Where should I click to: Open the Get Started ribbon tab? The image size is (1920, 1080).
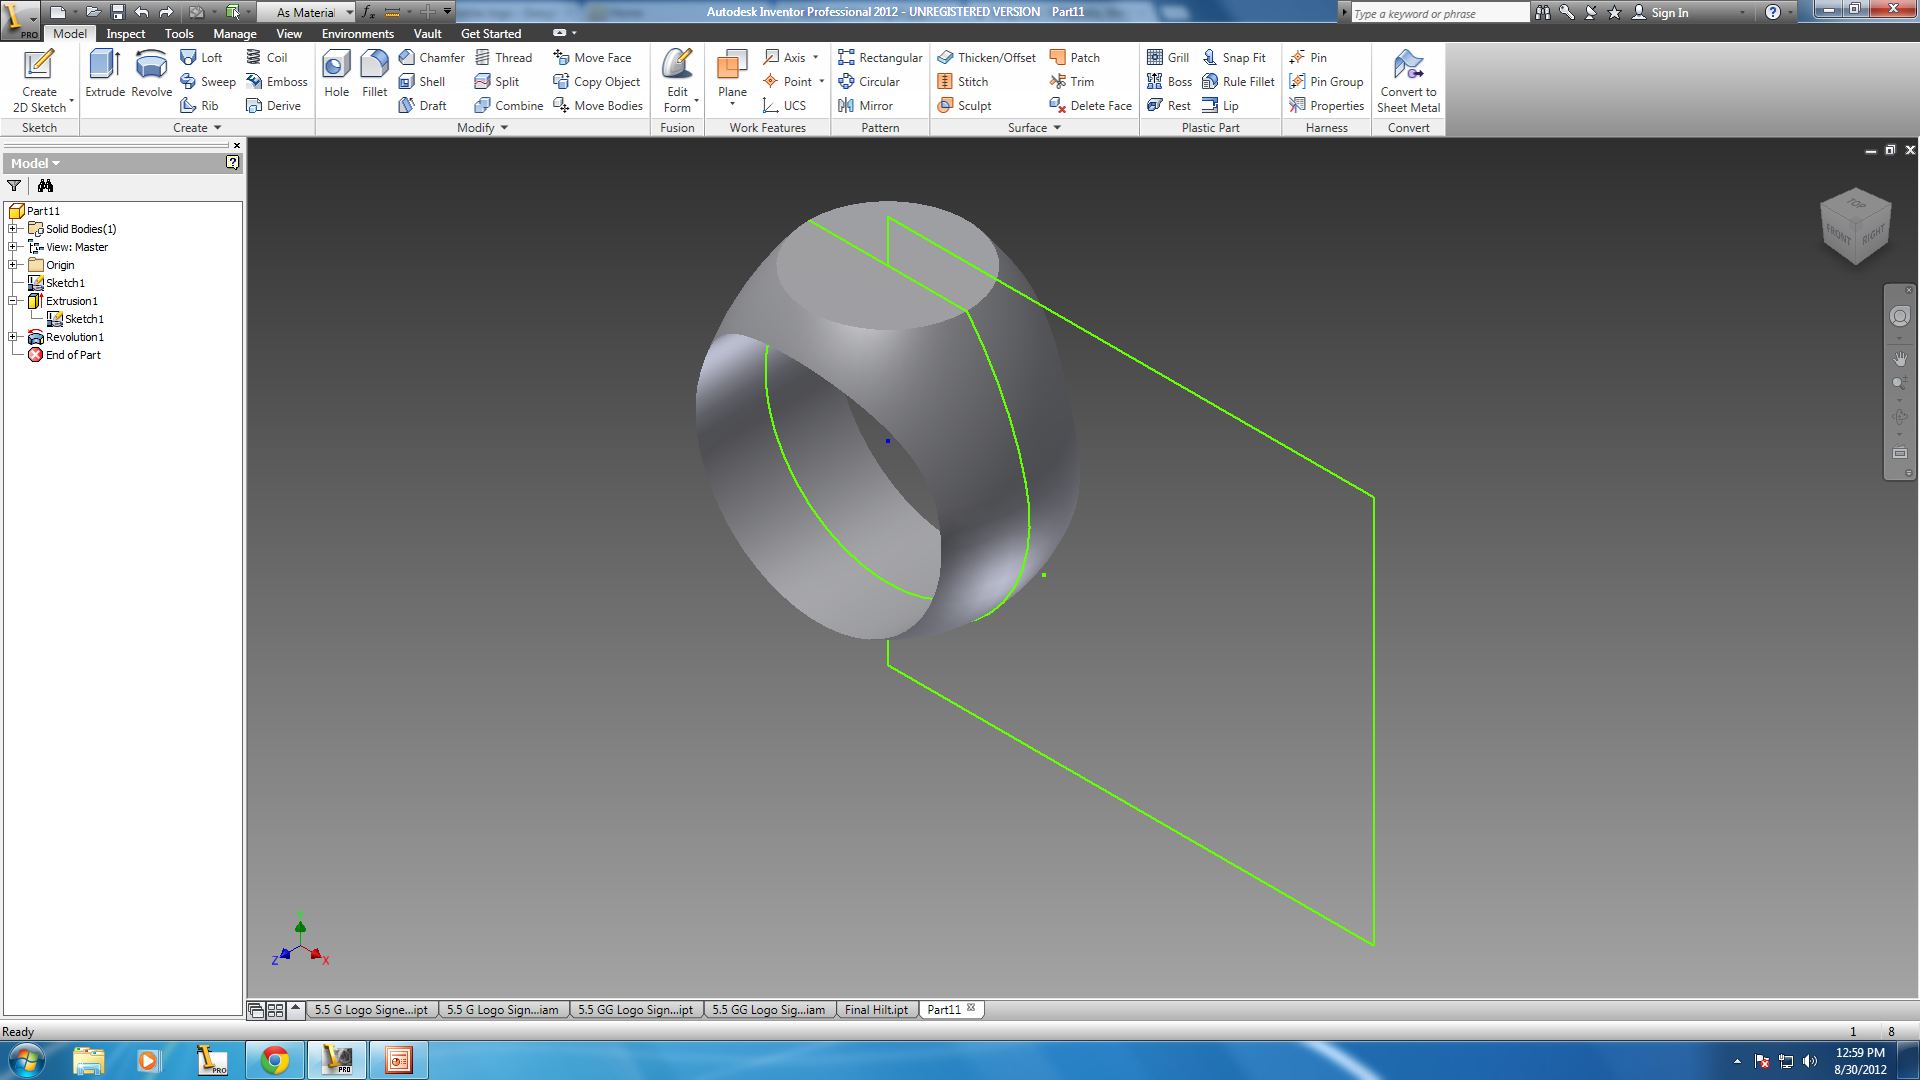tap(491, 34)
